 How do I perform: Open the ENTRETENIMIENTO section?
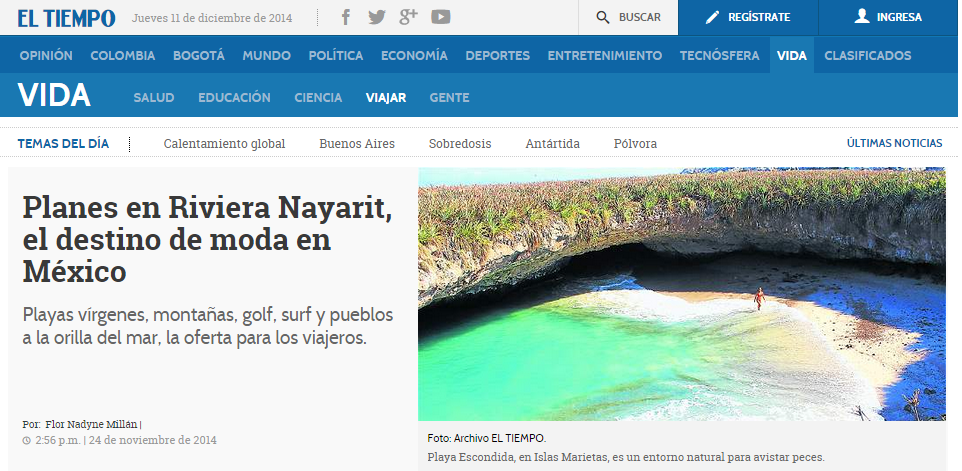[605, 55]
